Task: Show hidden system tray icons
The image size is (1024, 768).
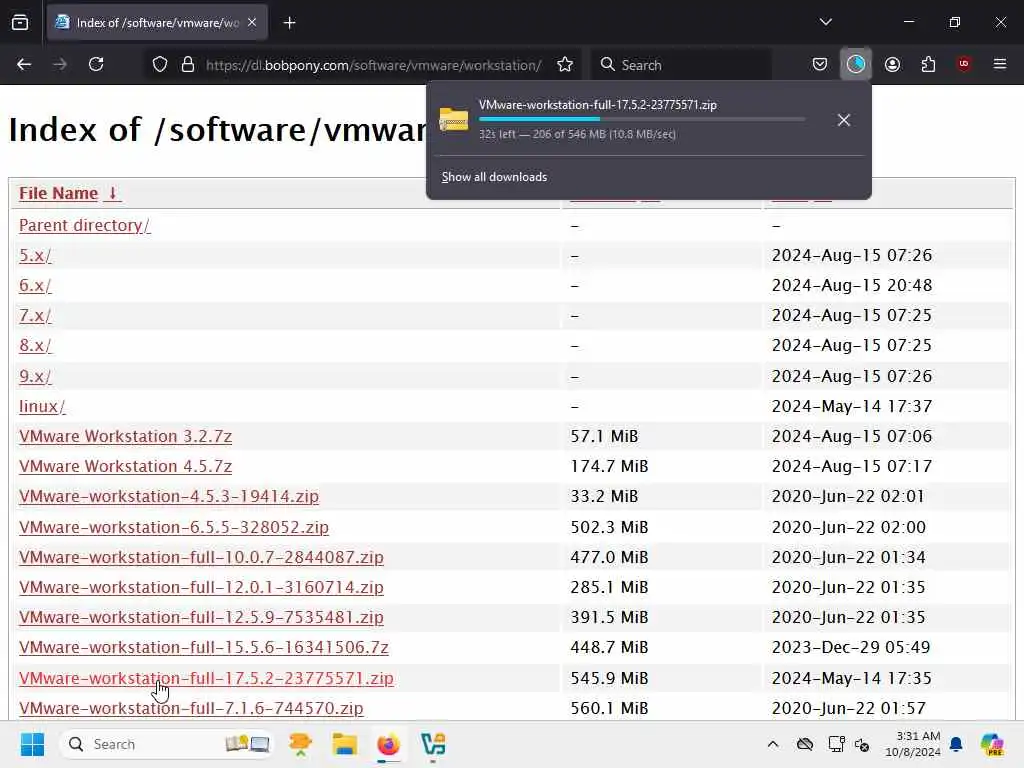Action: point(773,744)
